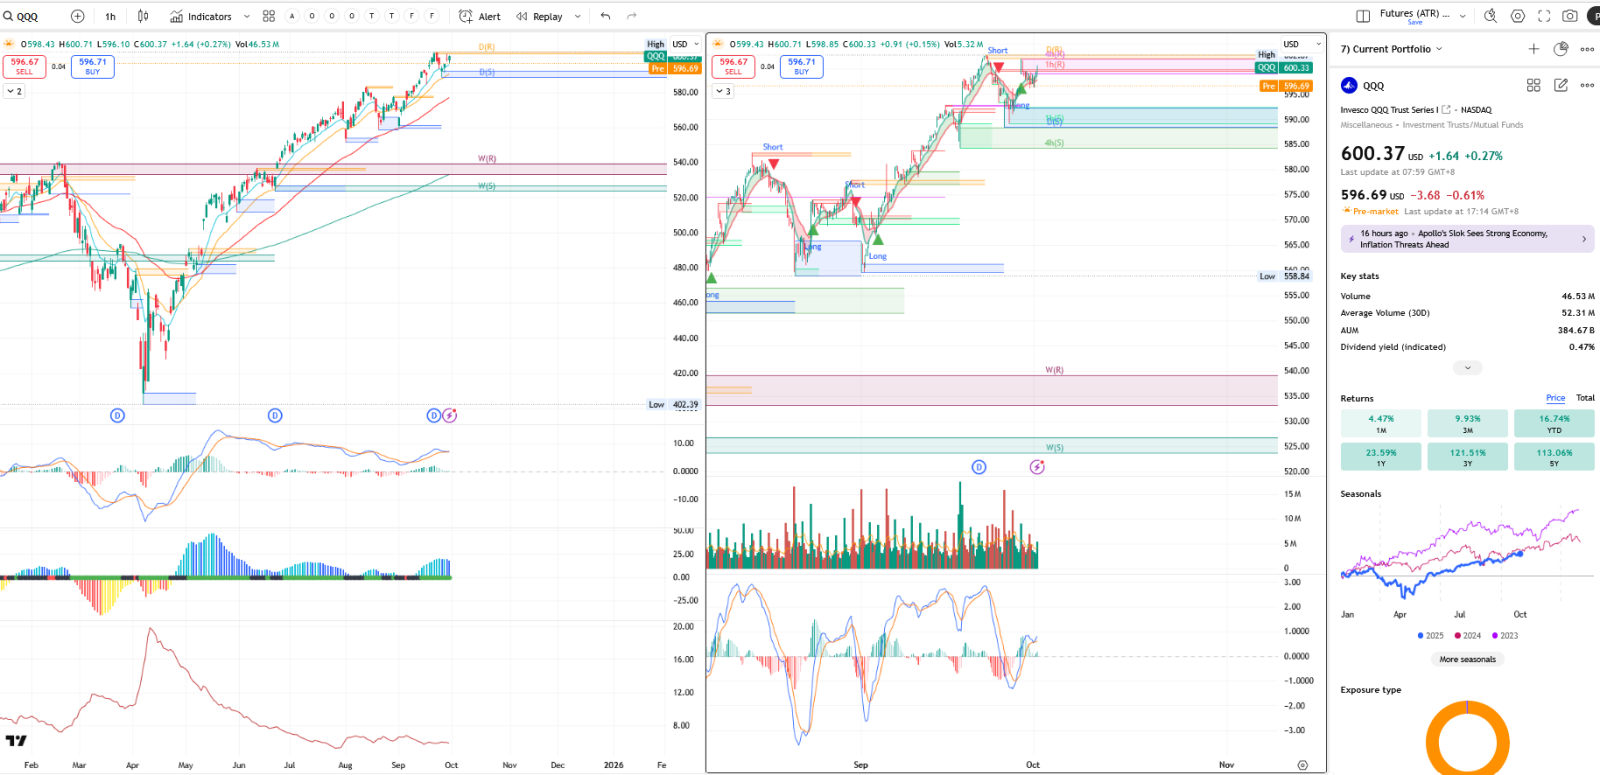Open the indicator templates grid icon
Screen dimensions: 1600x775
click(269, 16)
